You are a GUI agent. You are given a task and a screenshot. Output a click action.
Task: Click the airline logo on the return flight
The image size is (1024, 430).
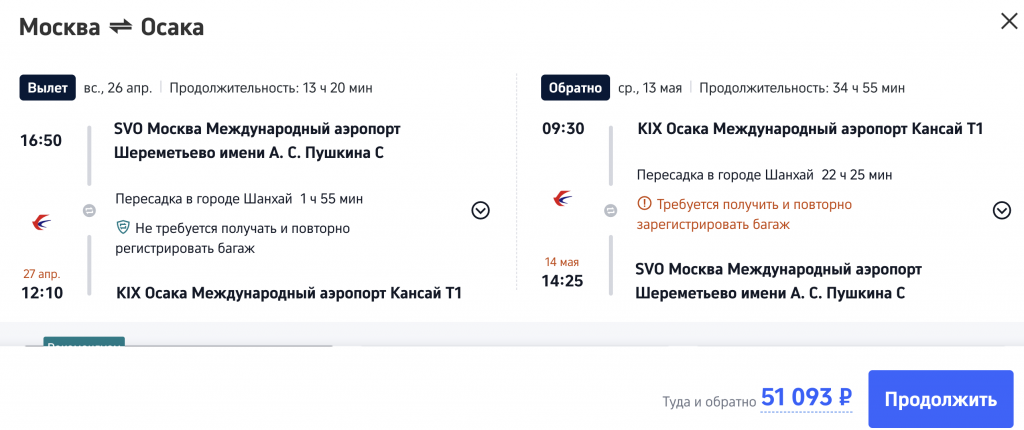563,199
